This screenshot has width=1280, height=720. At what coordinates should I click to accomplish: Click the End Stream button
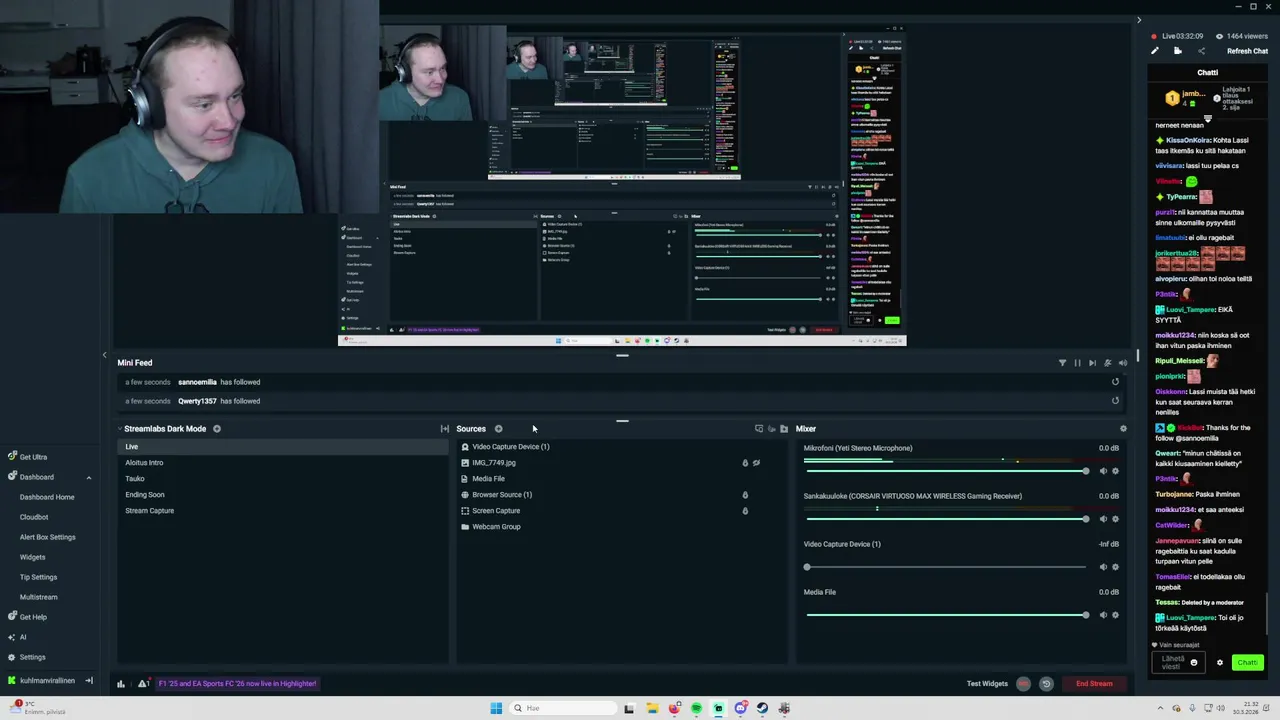(1094, 684)
